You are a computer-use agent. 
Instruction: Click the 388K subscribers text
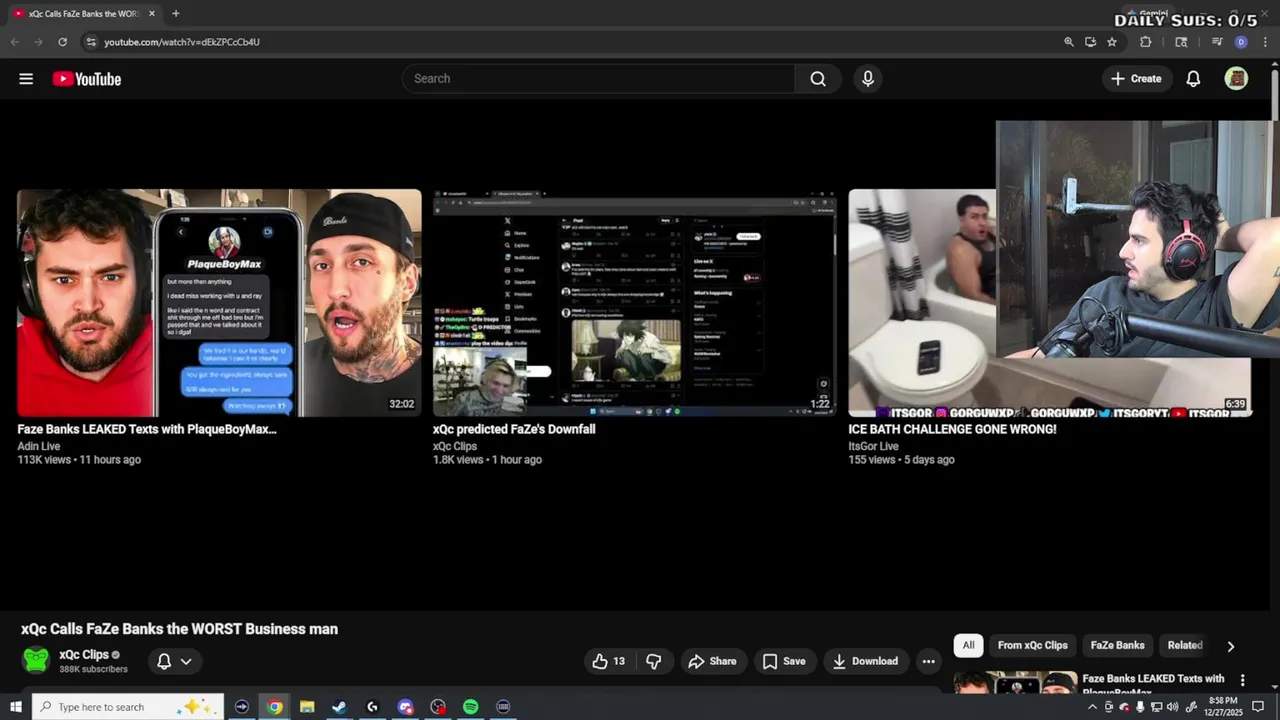point(93,669)
